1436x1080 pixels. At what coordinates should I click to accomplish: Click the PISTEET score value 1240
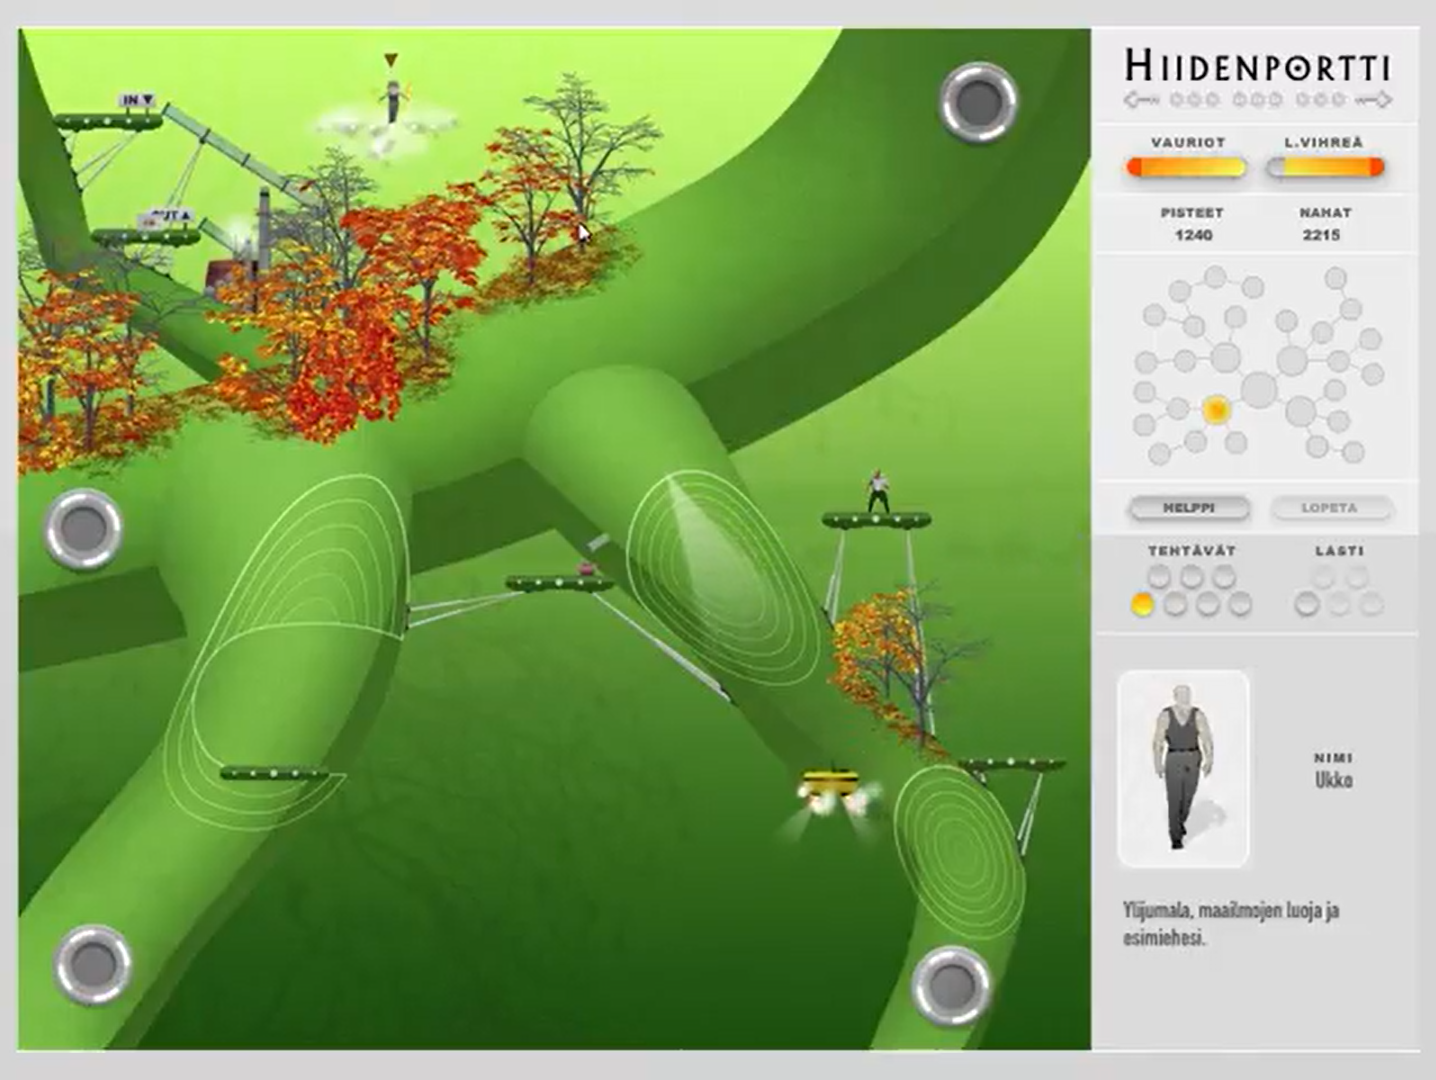click(1193, 235)
